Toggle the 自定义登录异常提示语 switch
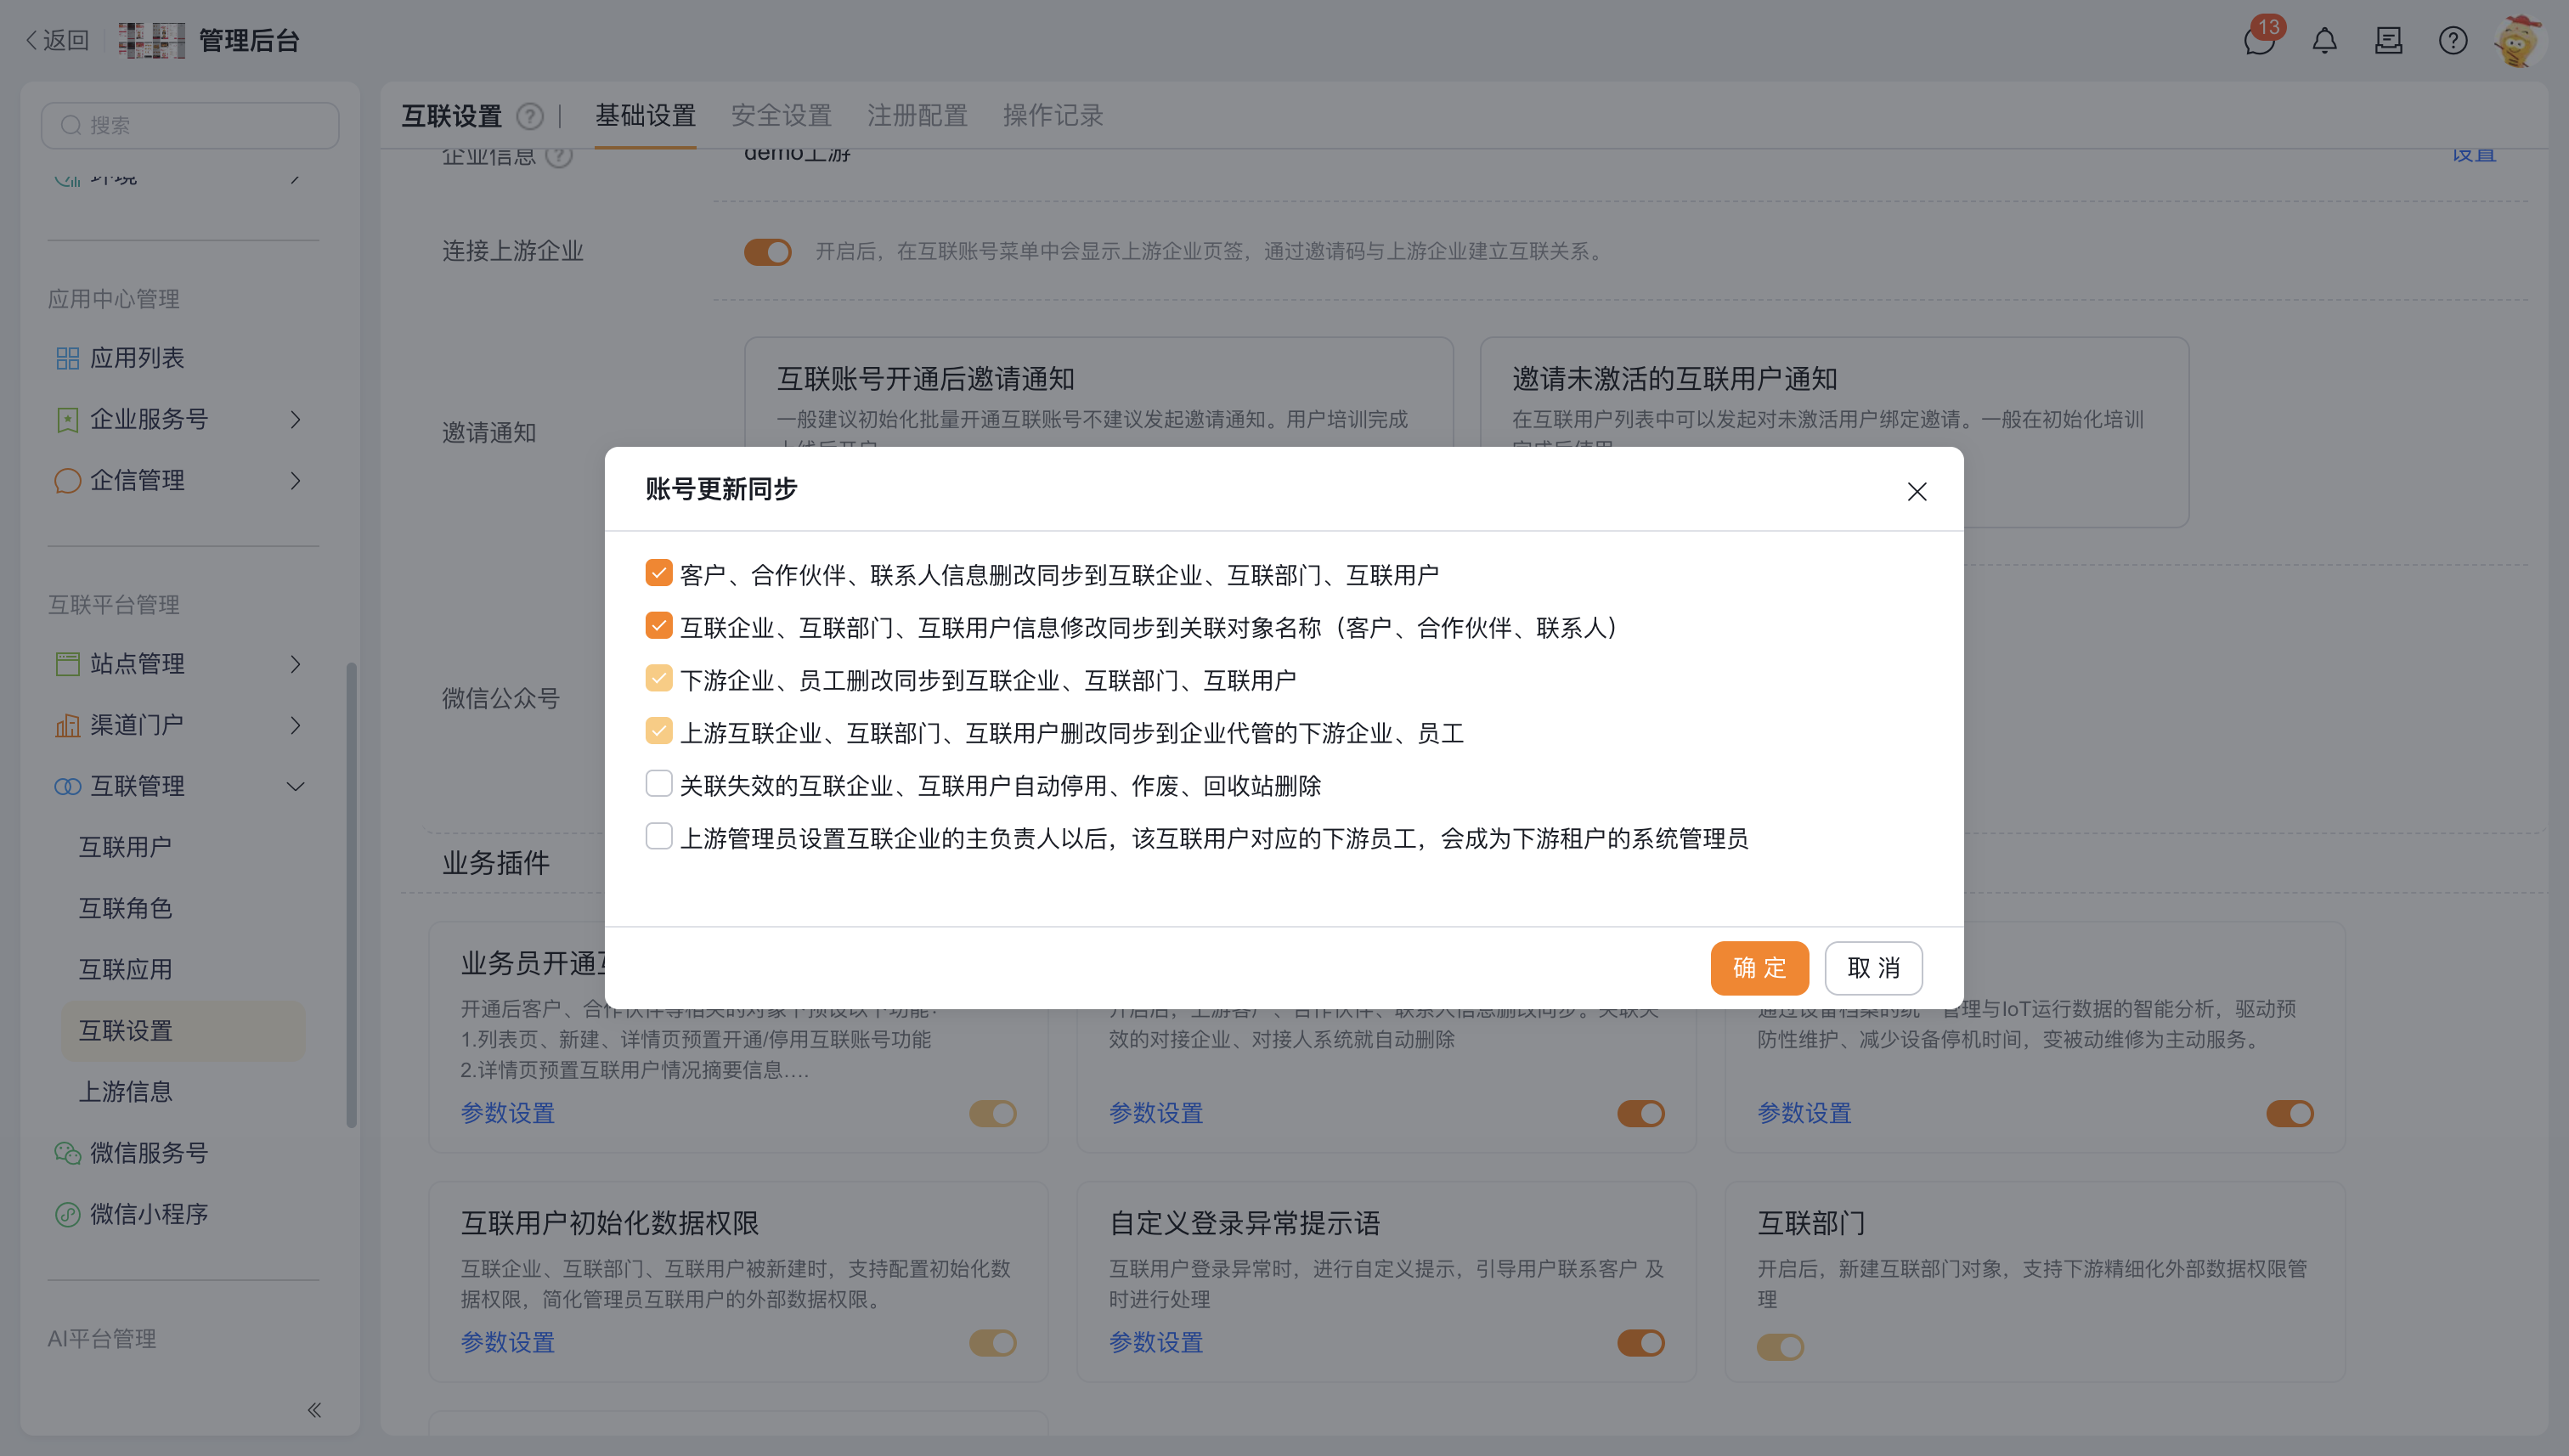2569x1456 pixels. 1640,1343
